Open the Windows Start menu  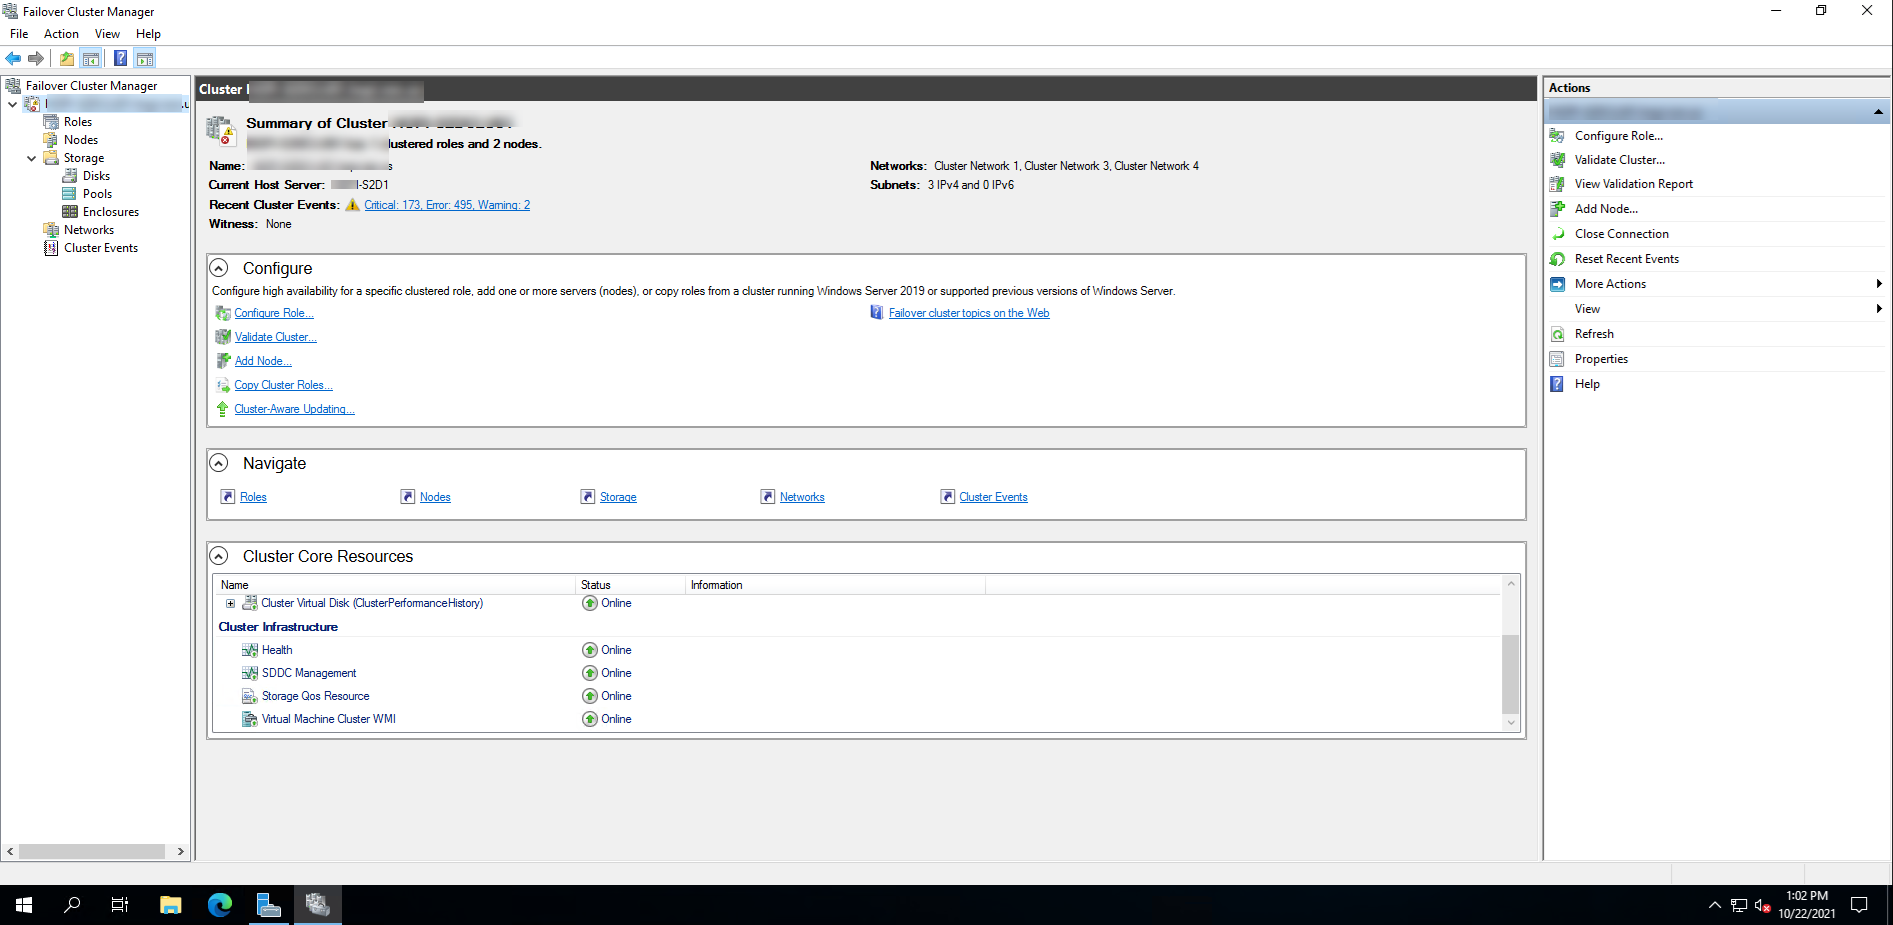click(24, 905)
